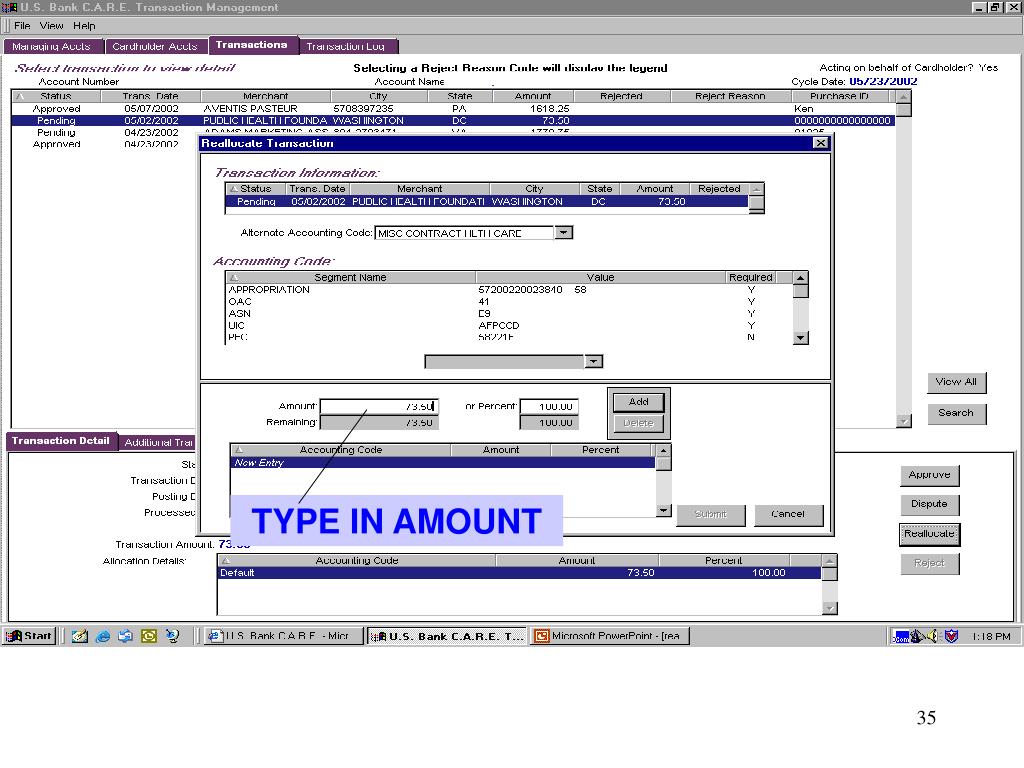Switch to Transaction Log tab
The height and width of the screenshot is (768, 1024).
(346, 46)
